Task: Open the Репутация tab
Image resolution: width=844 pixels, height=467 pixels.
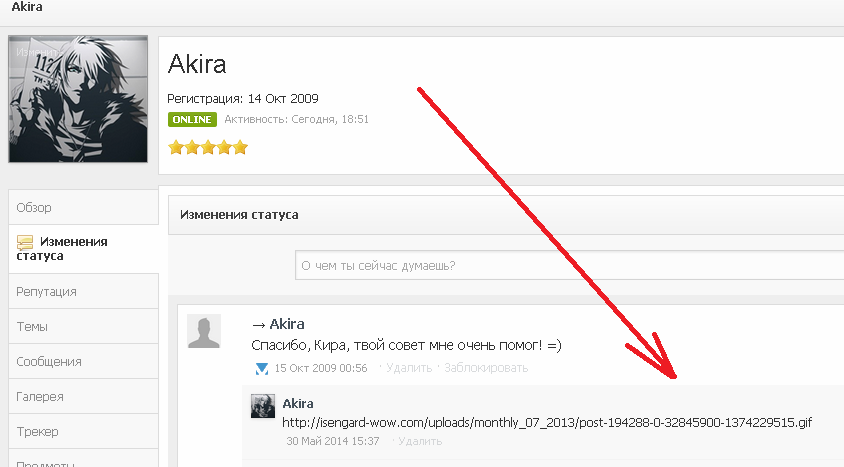Action: 83,291
